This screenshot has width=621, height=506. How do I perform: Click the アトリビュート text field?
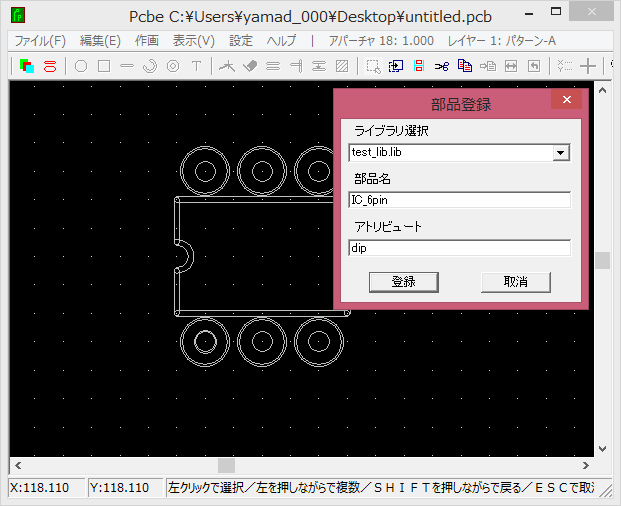click(459, 248)
